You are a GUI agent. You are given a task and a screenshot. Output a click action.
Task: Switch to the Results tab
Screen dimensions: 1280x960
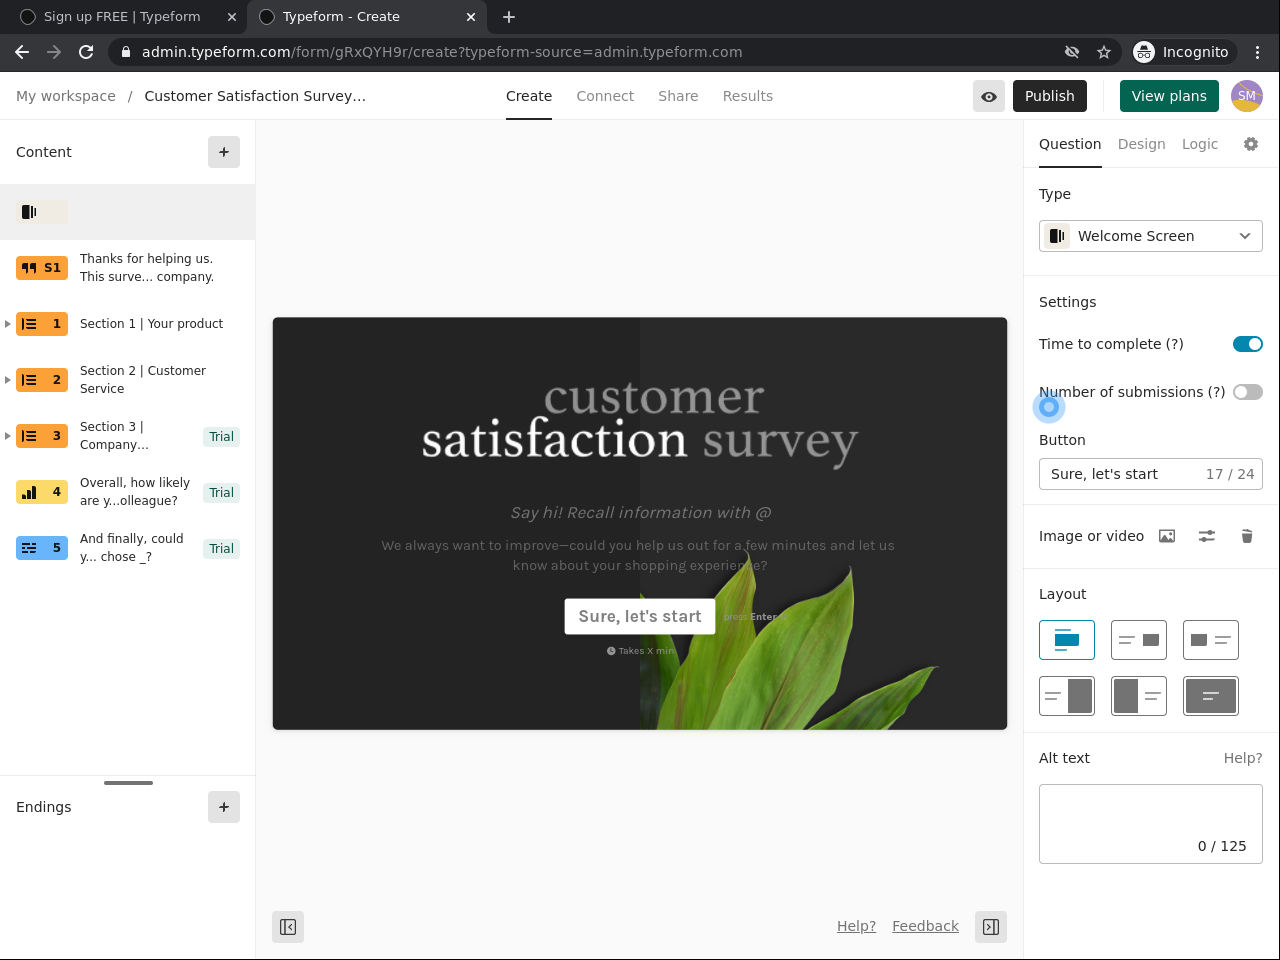pos(748,96)
